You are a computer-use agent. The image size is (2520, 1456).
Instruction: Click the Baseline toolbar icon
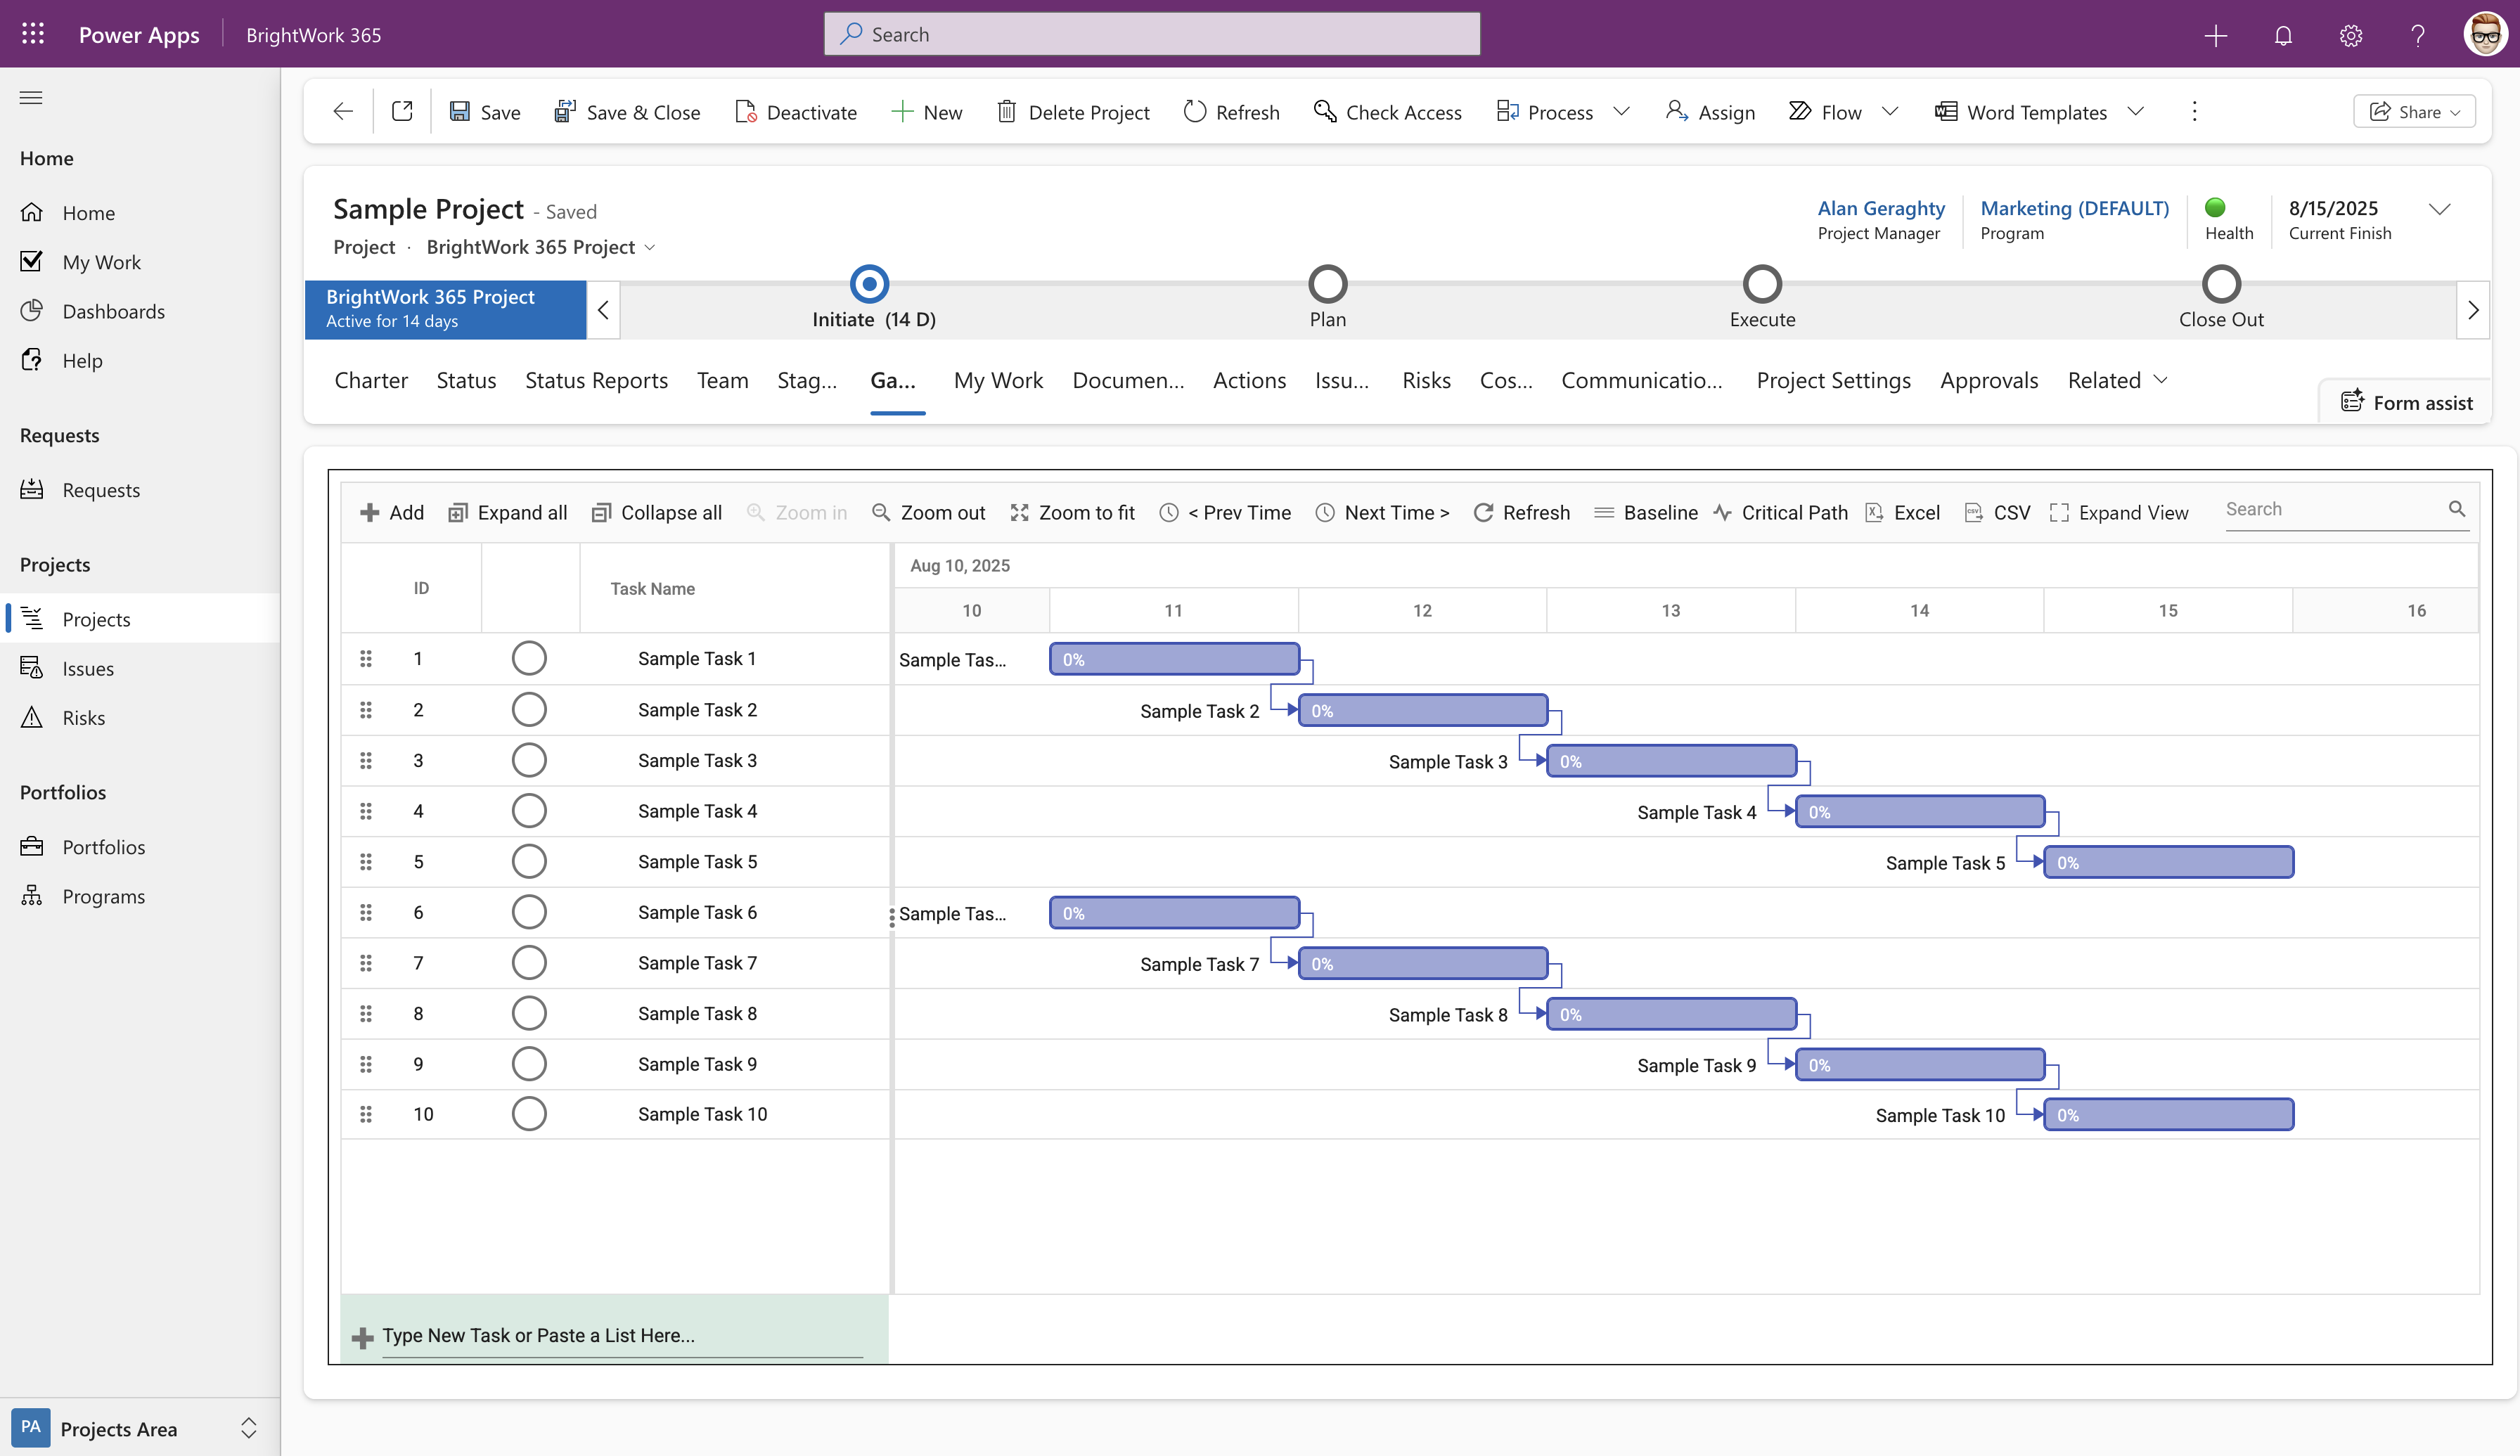[x=1603, y=512]
